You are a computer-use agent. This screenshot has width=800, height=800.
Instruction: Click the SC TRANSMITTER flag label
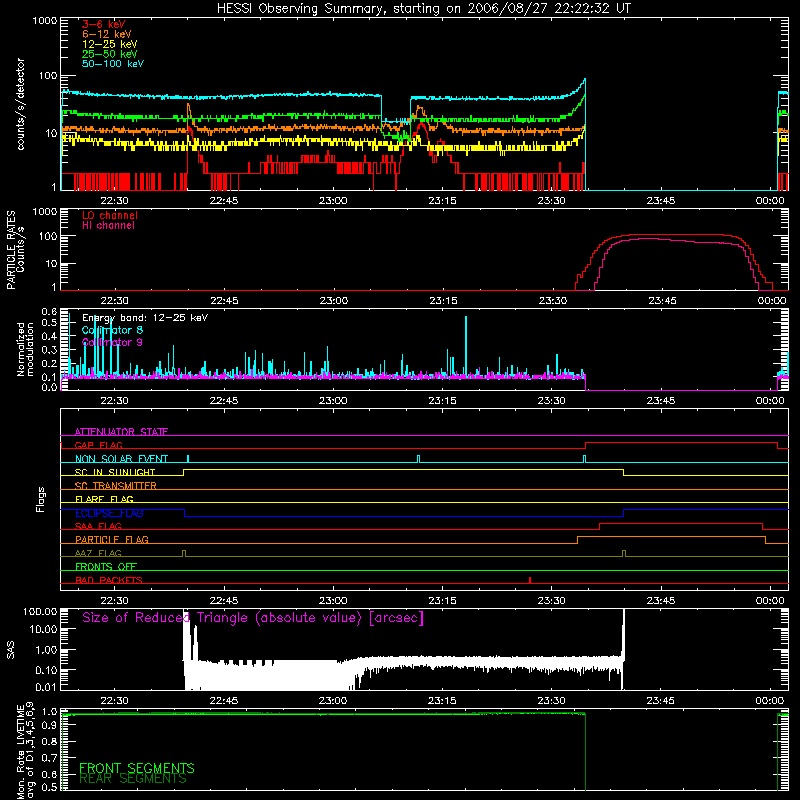pos(116,486)
